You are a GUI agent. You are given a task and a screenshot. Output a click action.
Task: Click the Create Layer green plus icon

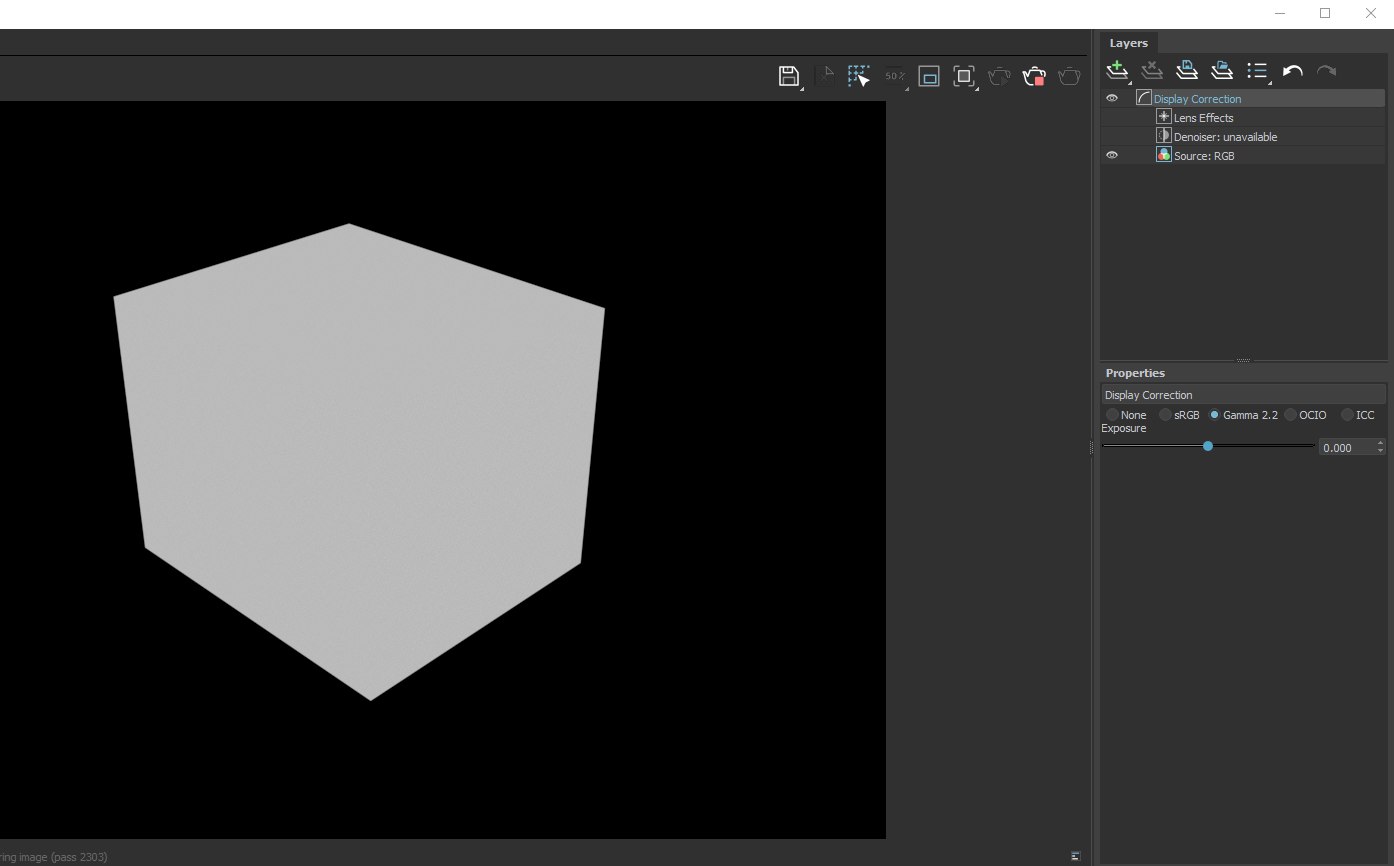tap(1117, 70)
